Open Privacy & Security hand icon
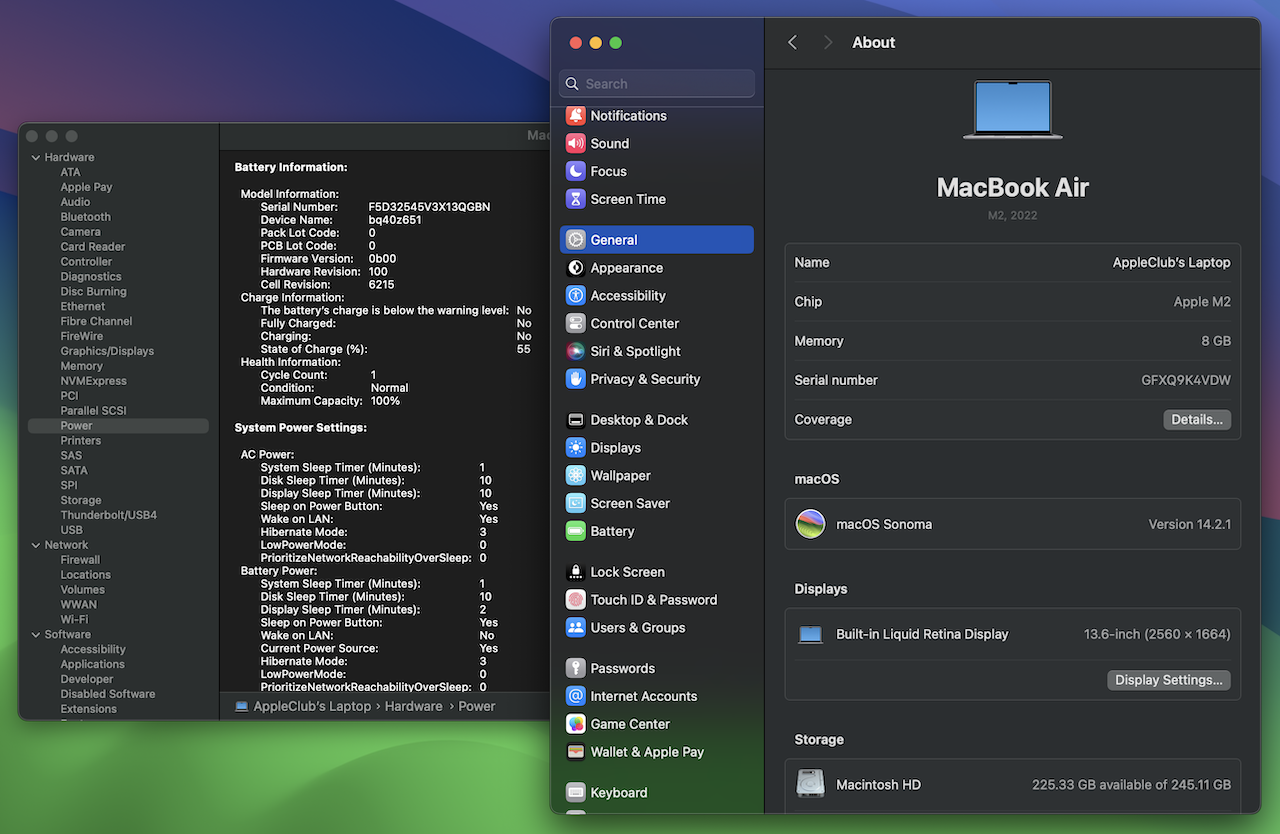The height and width of the screenshot is (834, 1280). (575, 379)
